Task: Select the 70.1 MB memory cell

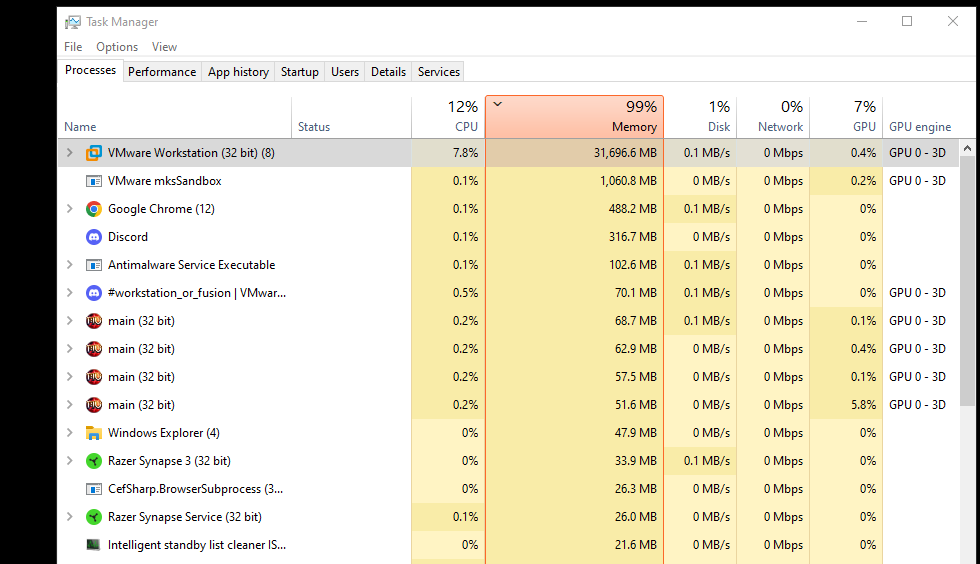Action: [x=574, y=293]
